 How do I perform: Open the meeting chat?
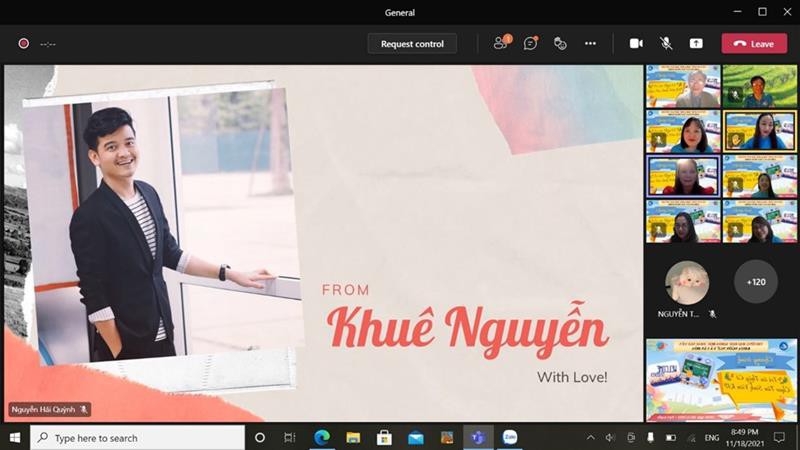[531, 43]
